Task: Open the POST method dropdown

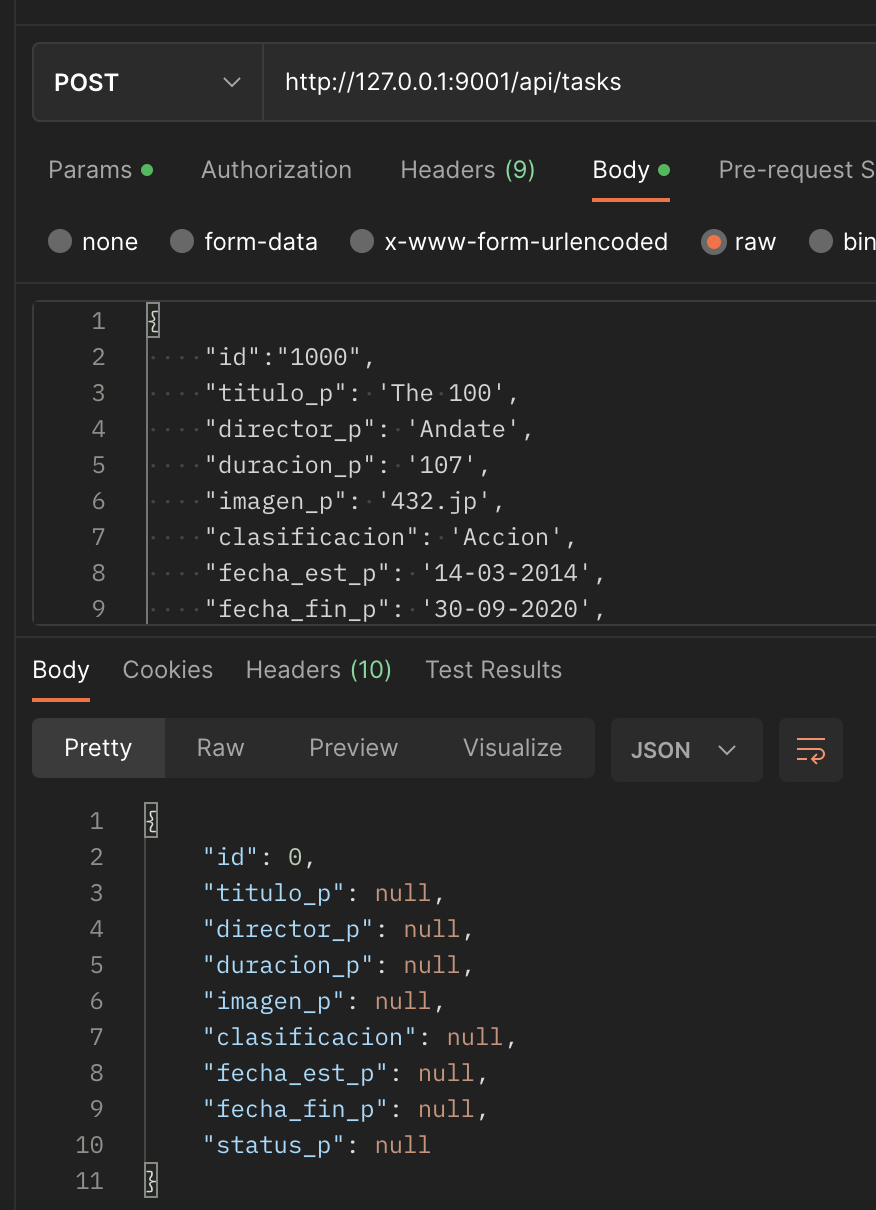Action: coord(146,82)
